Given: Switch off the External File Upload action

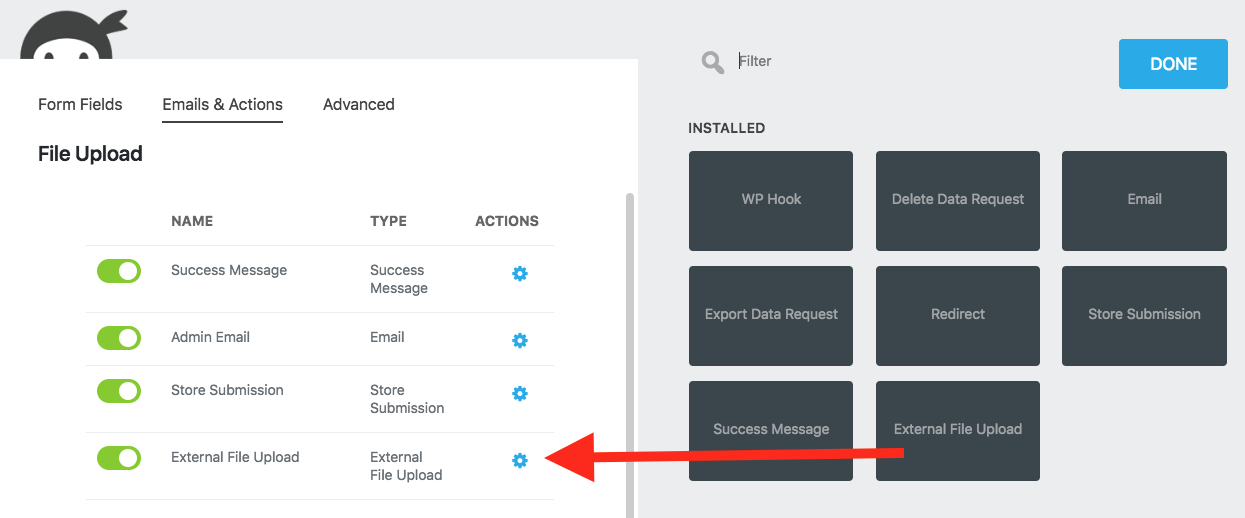Looking at the screenshot, I should (x=119, y=458).
